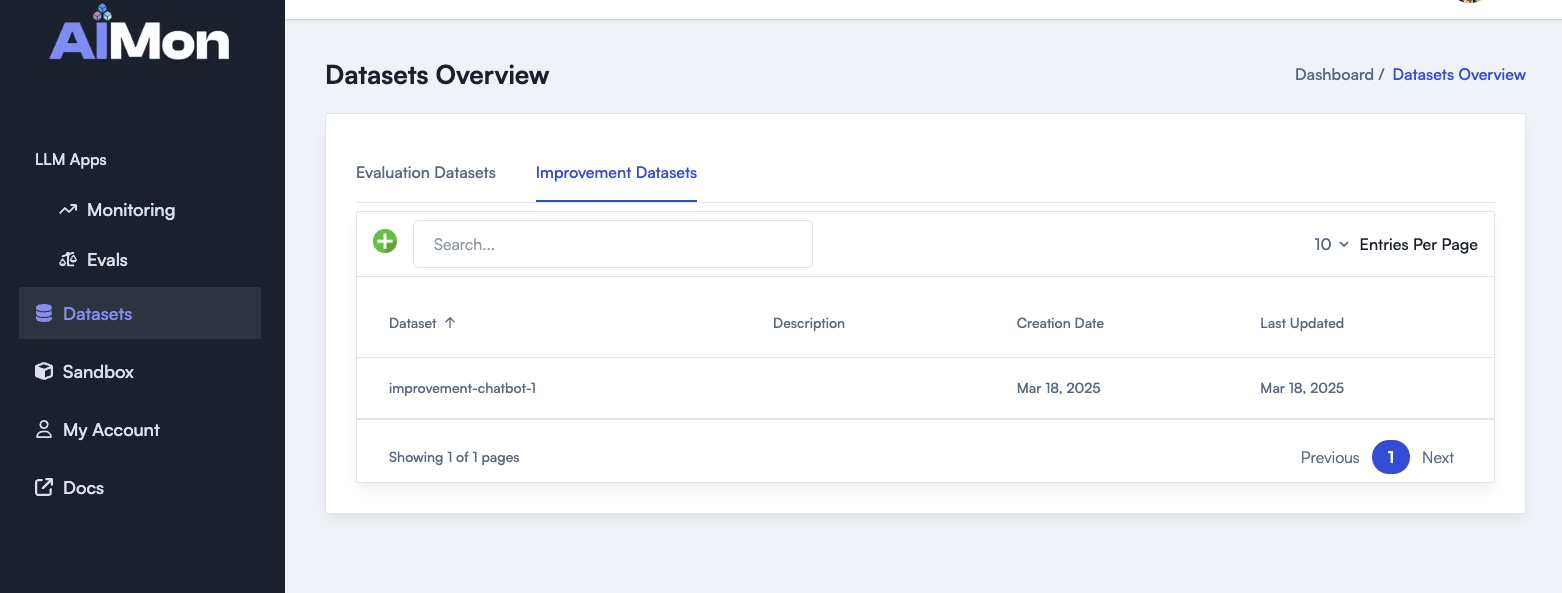Open the Dashboard breadcrumb link
Screen dimensions: 1562x593
click(1333, 75)
